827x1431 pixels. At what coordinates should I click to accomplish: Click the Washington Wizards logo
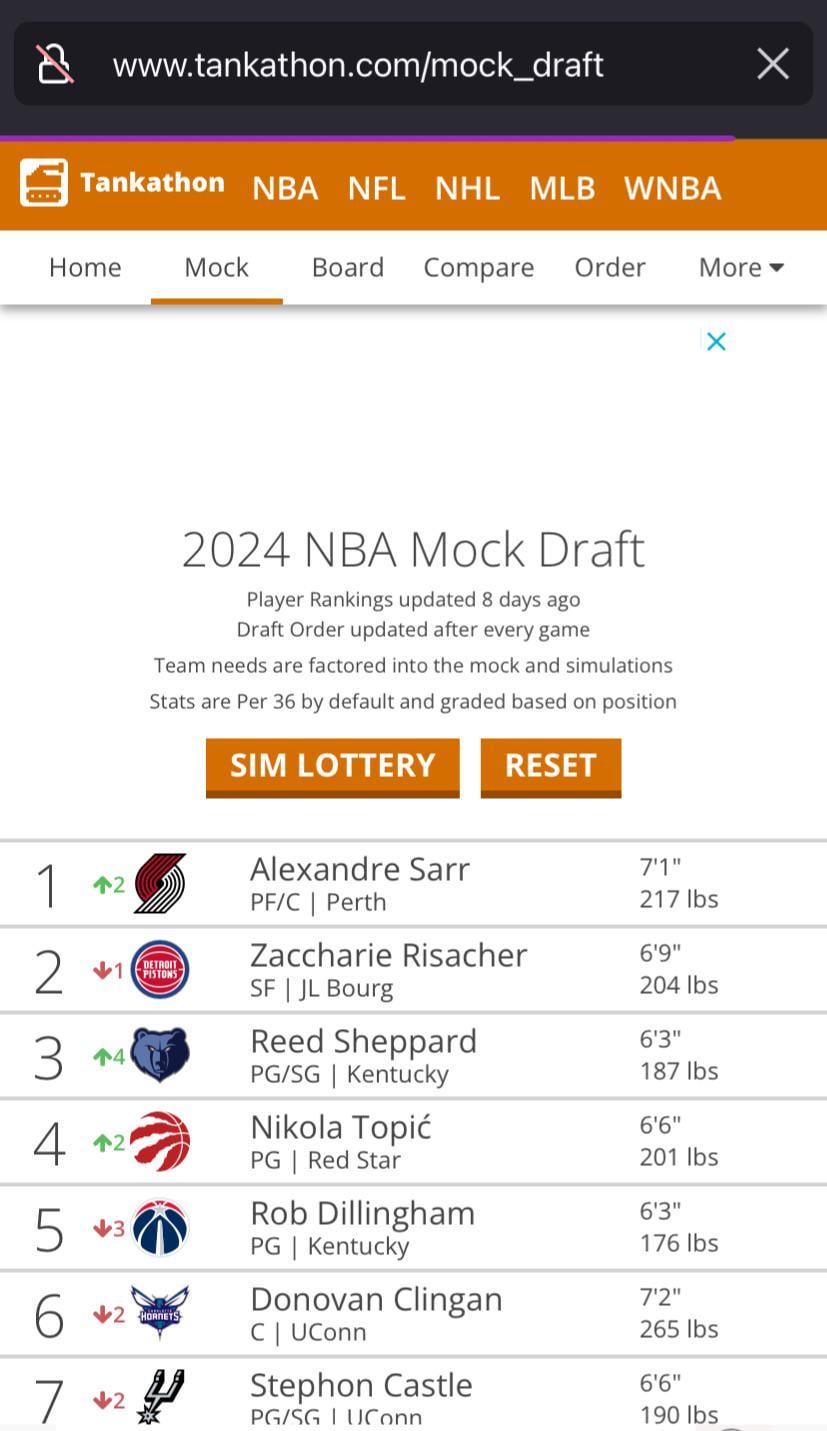click(160, 1227)
